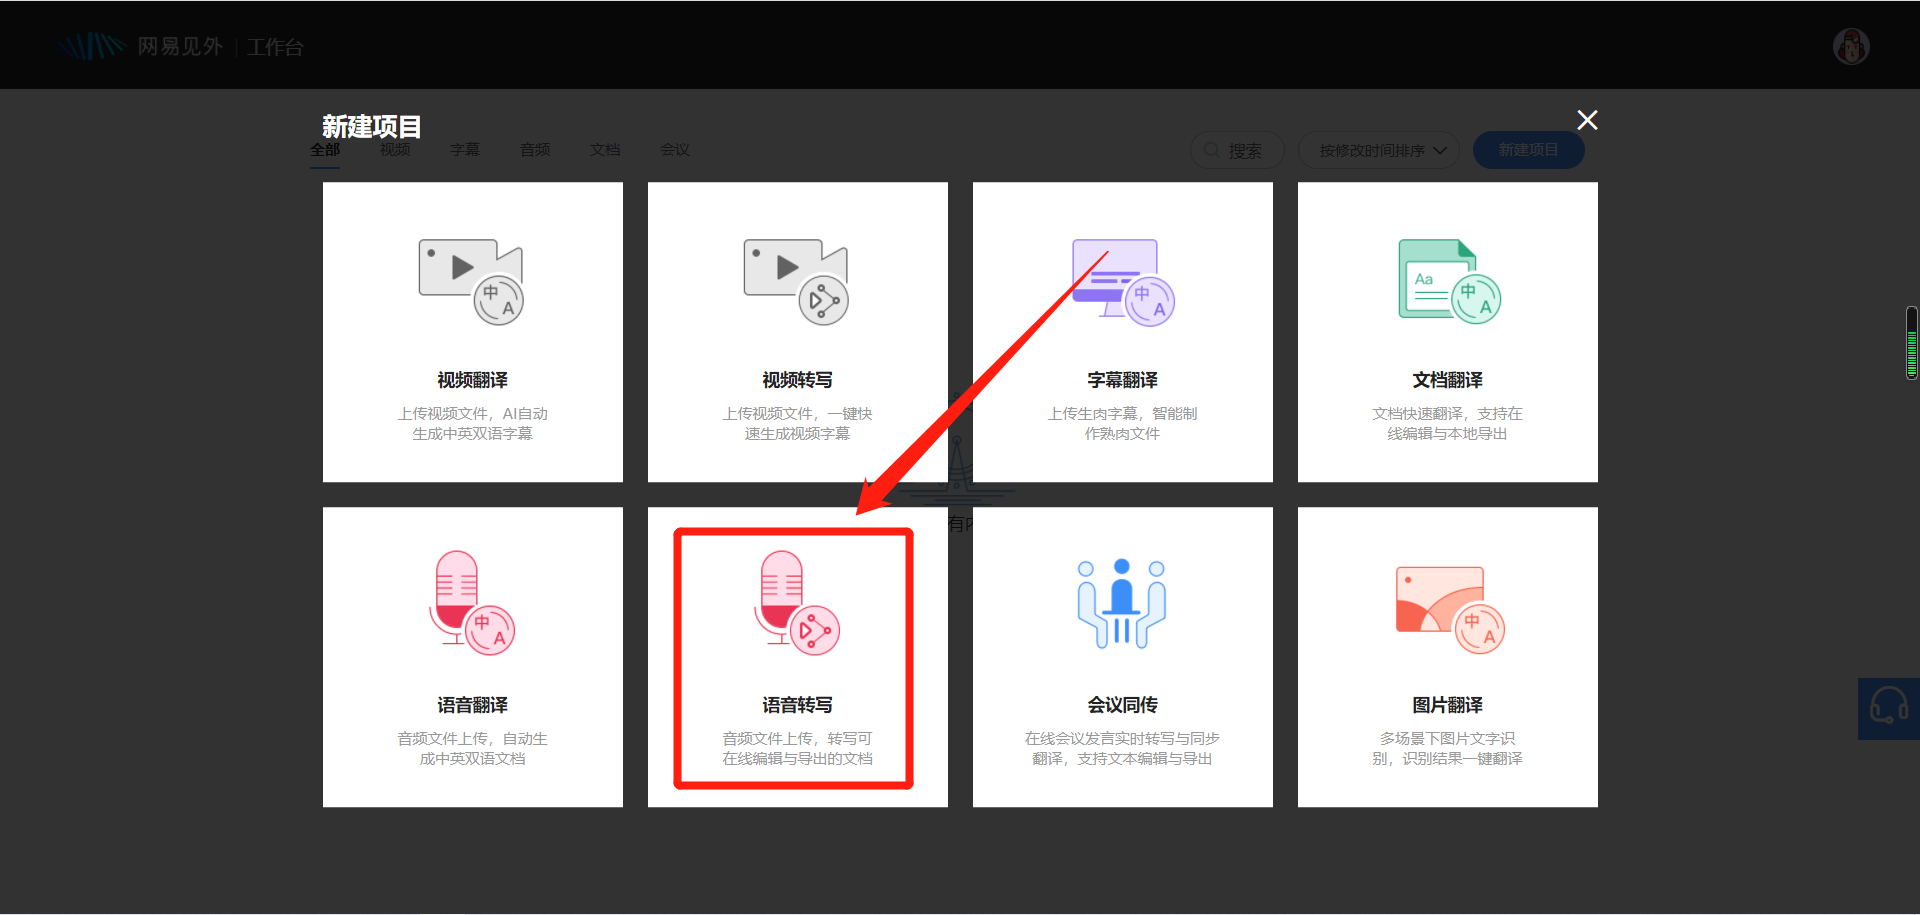Click the blue 新建项目 button

1528,150
